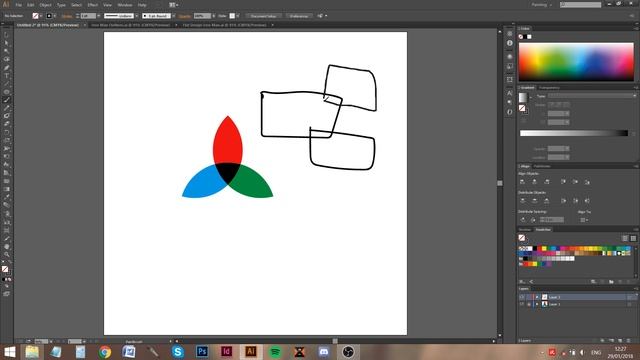Viewport: 640px width, 360px height.
Task: Select the Pen tool
Action: pyautogui.click(x=7, y=68)
